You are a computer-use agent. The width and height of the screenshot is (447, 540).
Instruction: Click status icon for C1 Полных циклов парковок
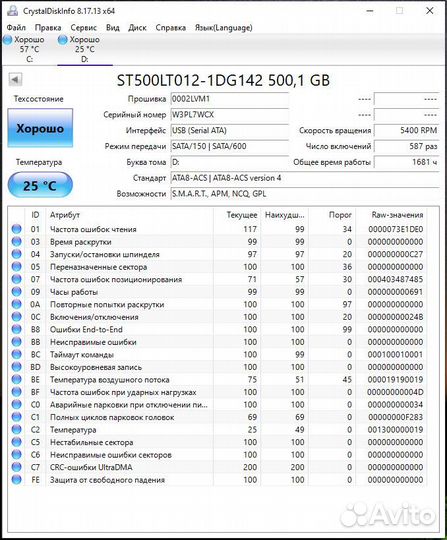[16, 417]
